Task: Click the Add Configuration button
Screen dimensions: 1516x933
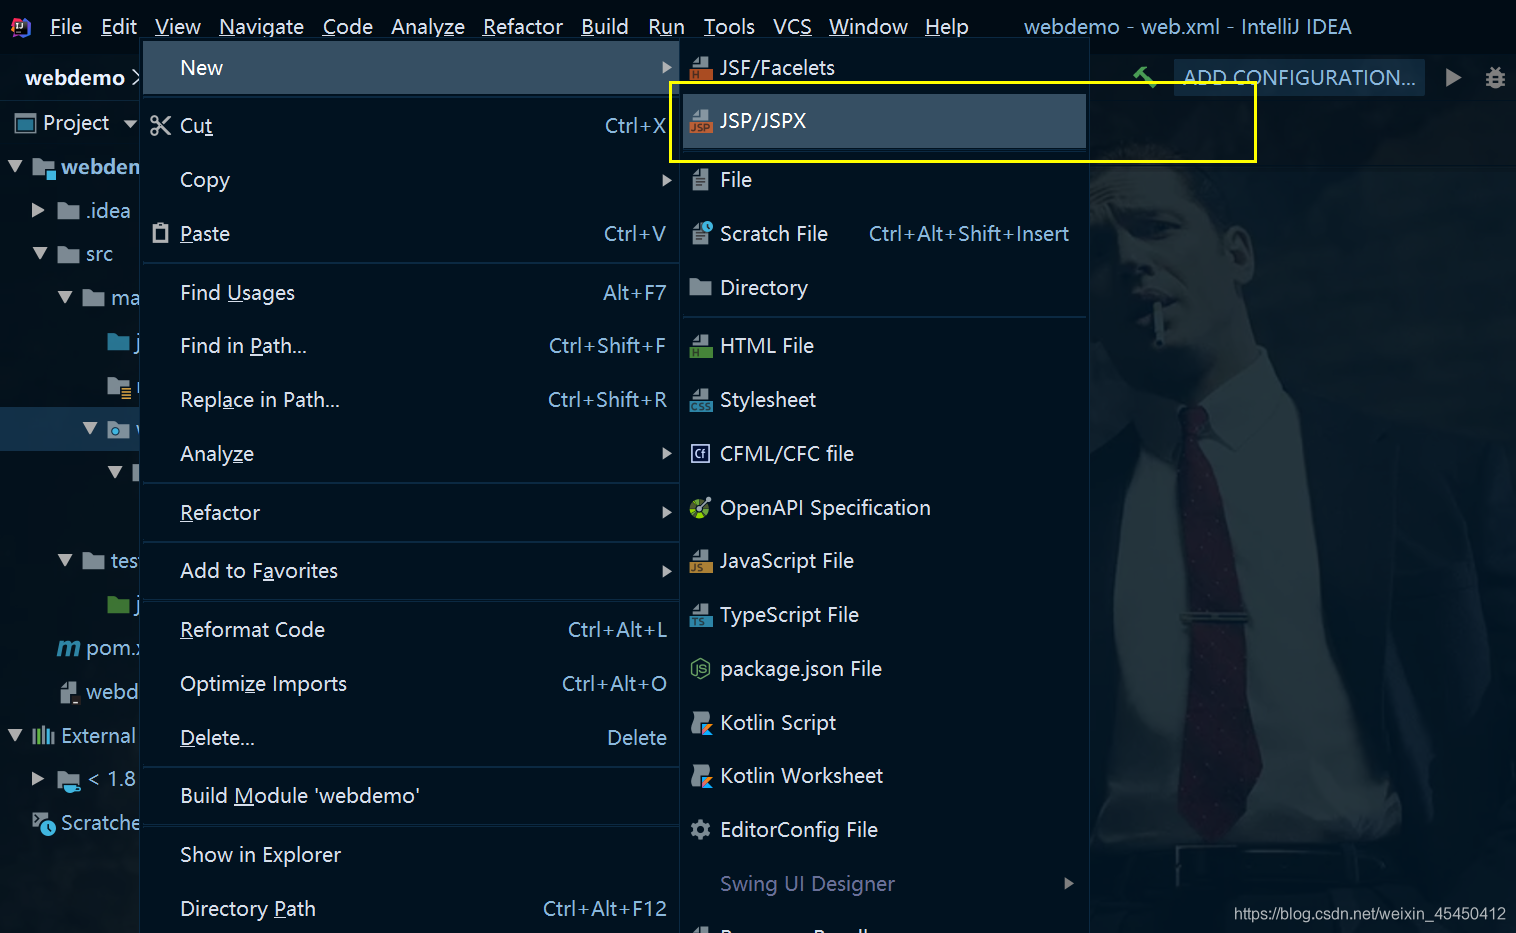Action: coord(1299,77)
